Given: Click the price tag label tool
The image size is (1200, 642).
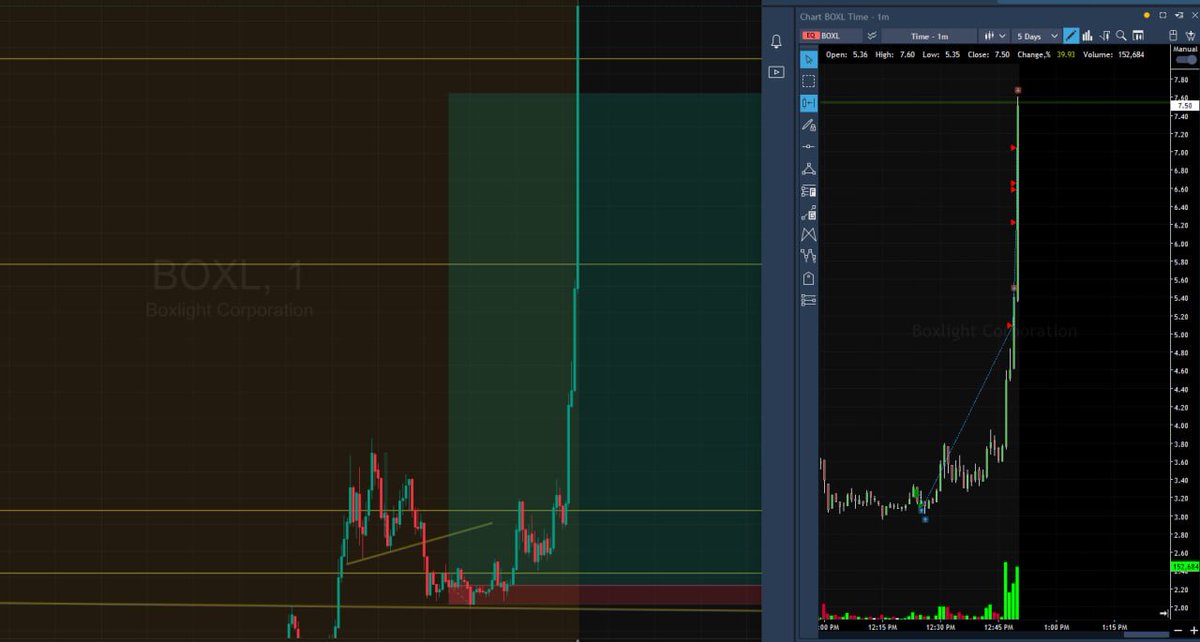Looking at the screenshot, I should (x=808, y=278).
